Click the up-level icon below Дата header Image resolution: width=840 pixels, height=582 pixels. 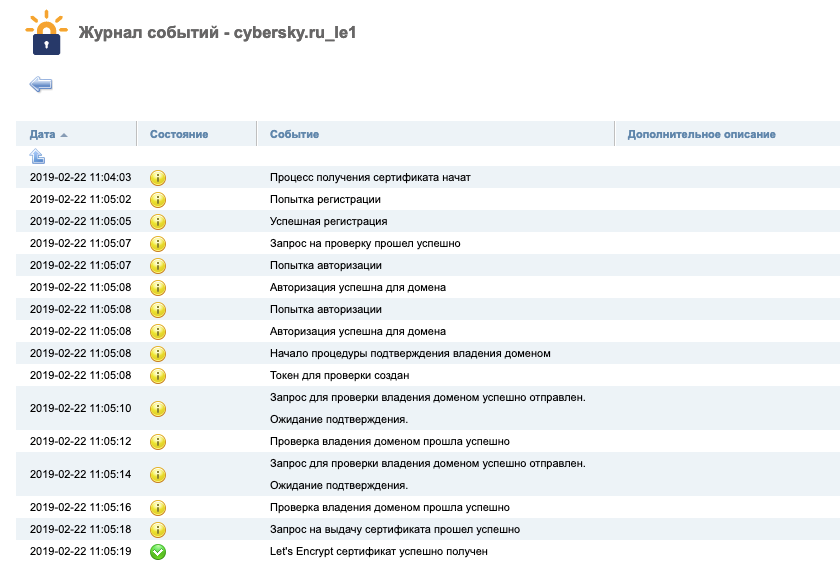(x=37, y=156)
